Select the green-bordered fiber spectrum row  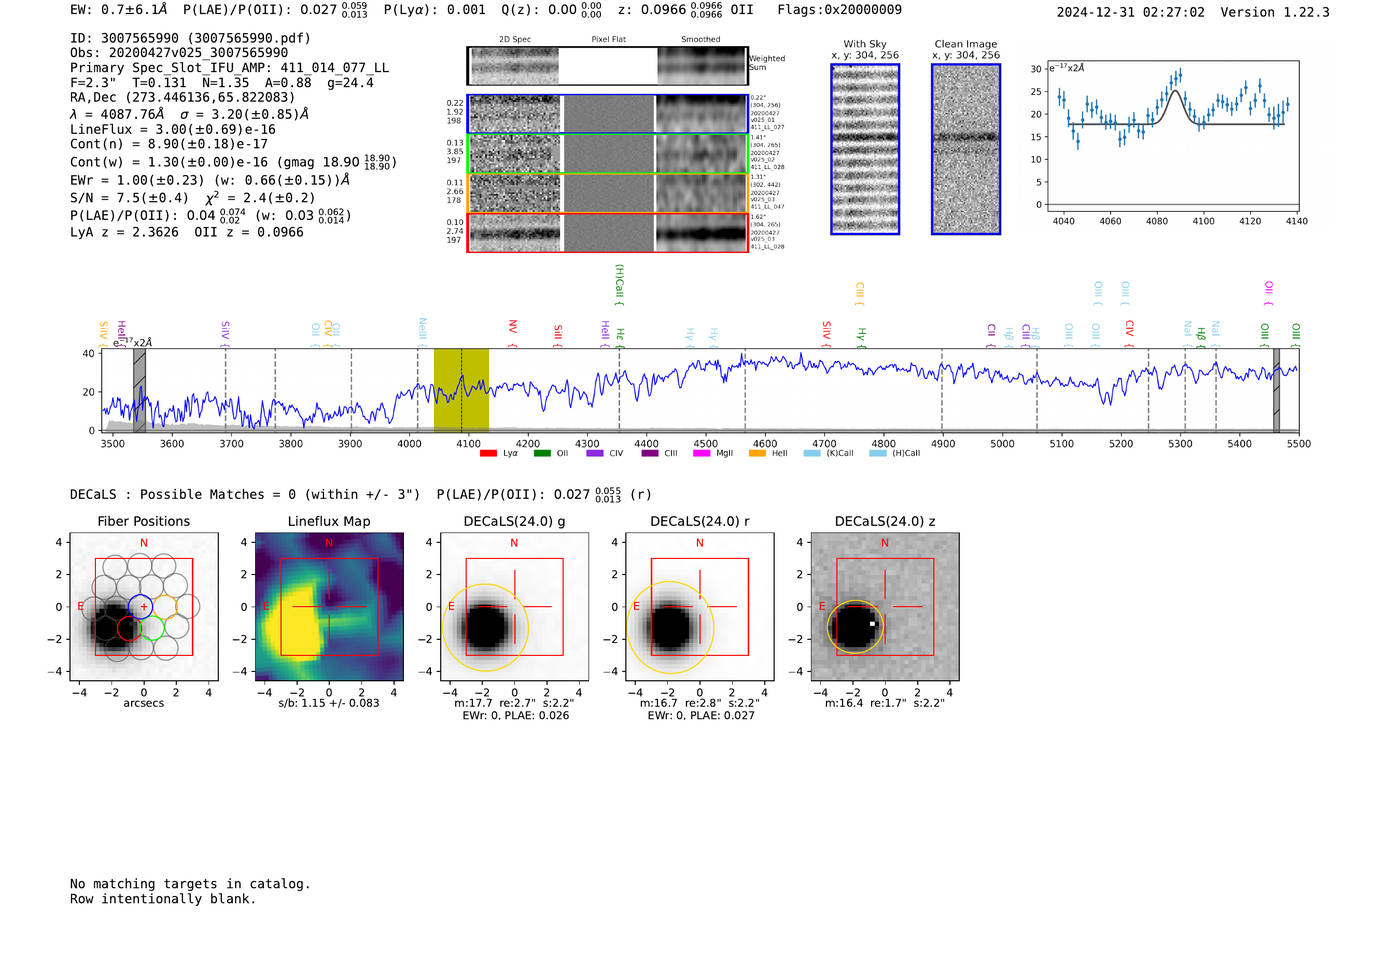coord(607,153)
